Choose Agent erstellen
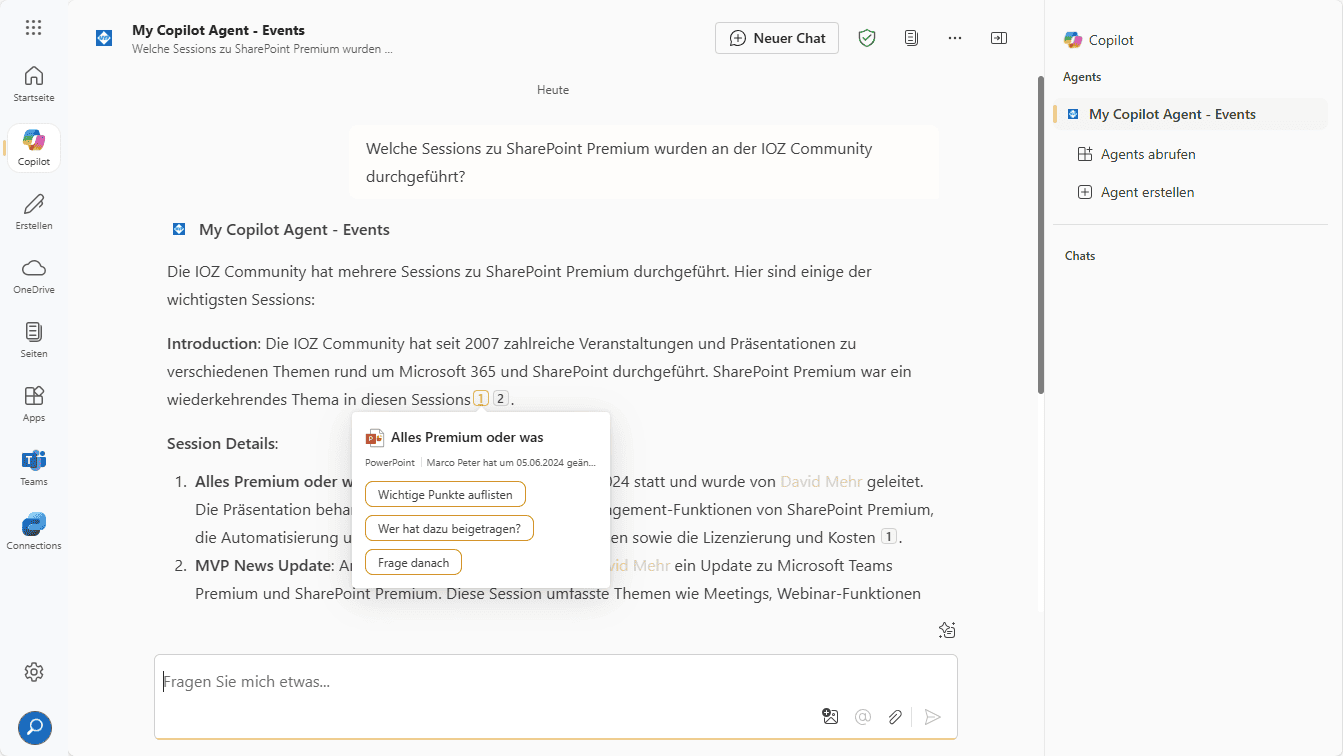This screenshot has width=1343, height=756. tap(1146, 192)
